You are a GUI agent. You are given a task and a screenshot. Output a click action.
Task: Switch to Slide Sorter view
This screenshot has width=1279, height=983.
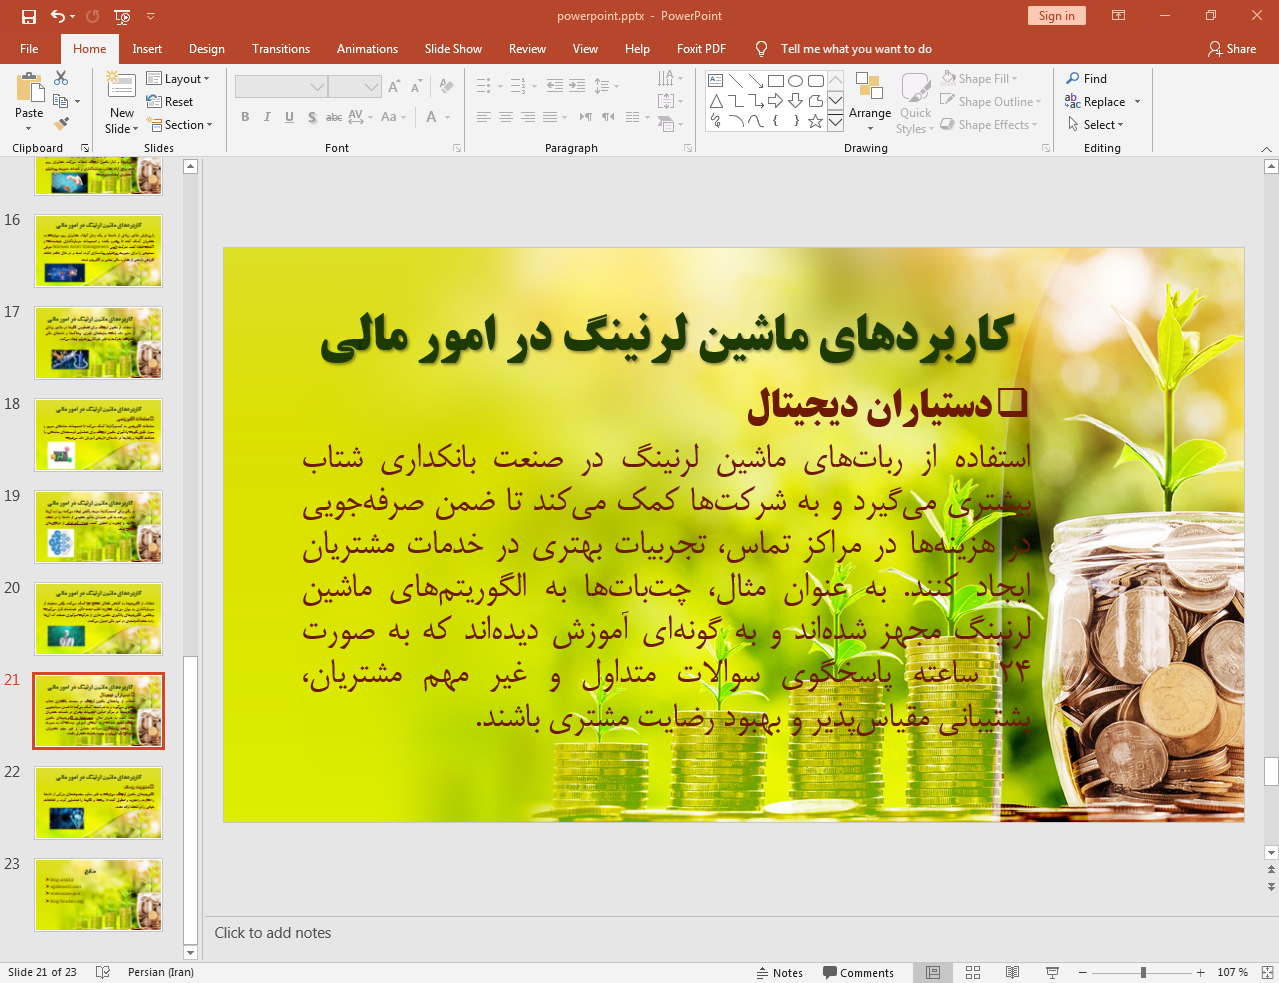pos(973,973)
